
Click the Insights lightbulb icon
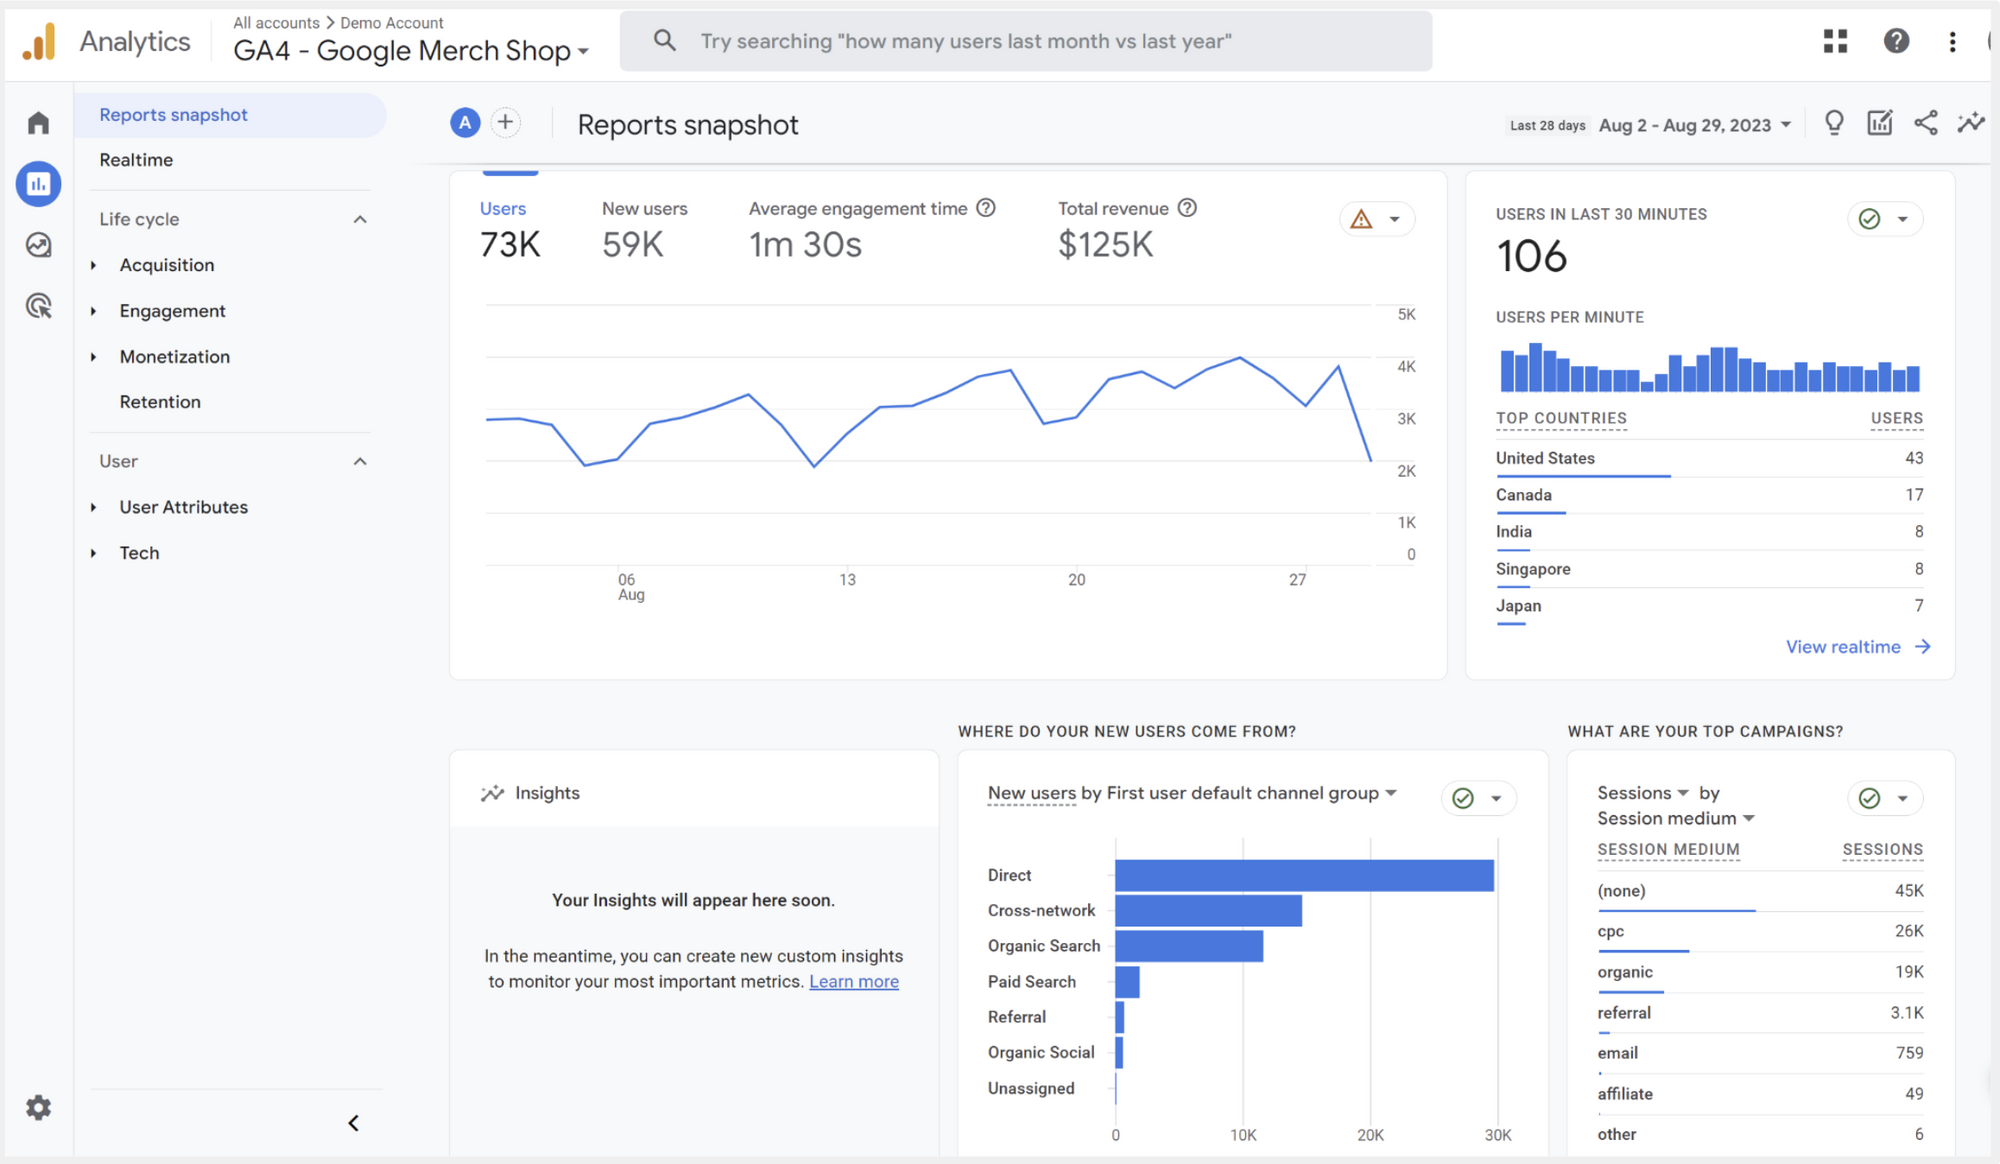tap(1834, 124)
